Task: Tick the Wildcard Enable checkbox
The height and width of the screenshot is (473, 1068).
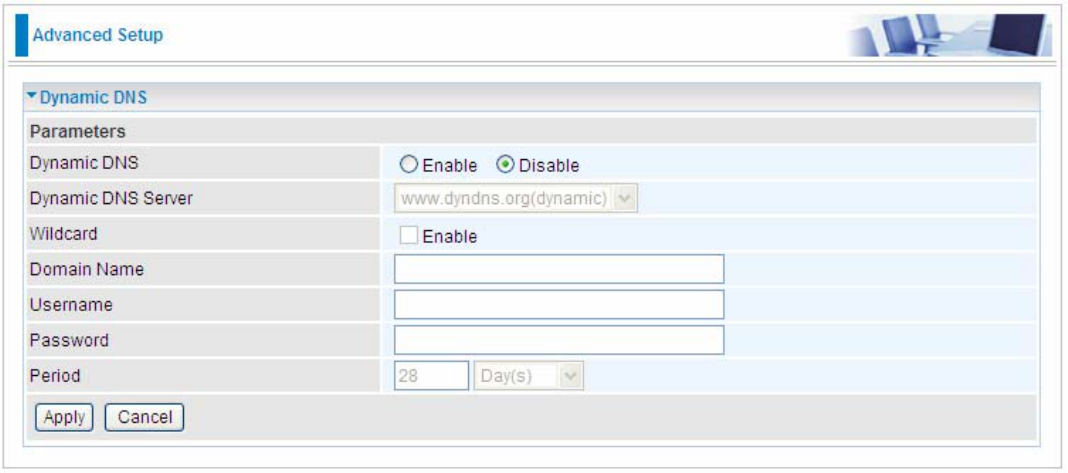Action: (409, 236)
